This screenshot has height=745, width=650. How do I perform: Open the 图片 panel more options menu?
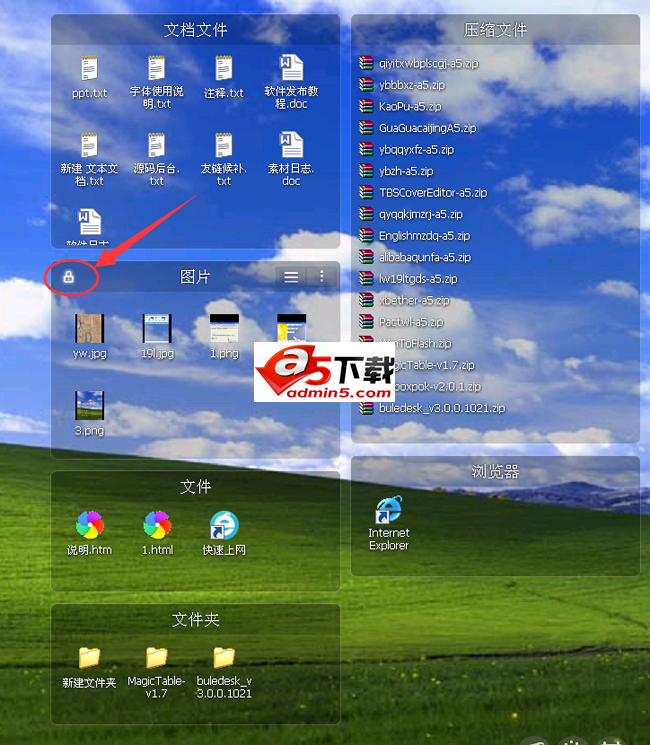tap(322, 277)
